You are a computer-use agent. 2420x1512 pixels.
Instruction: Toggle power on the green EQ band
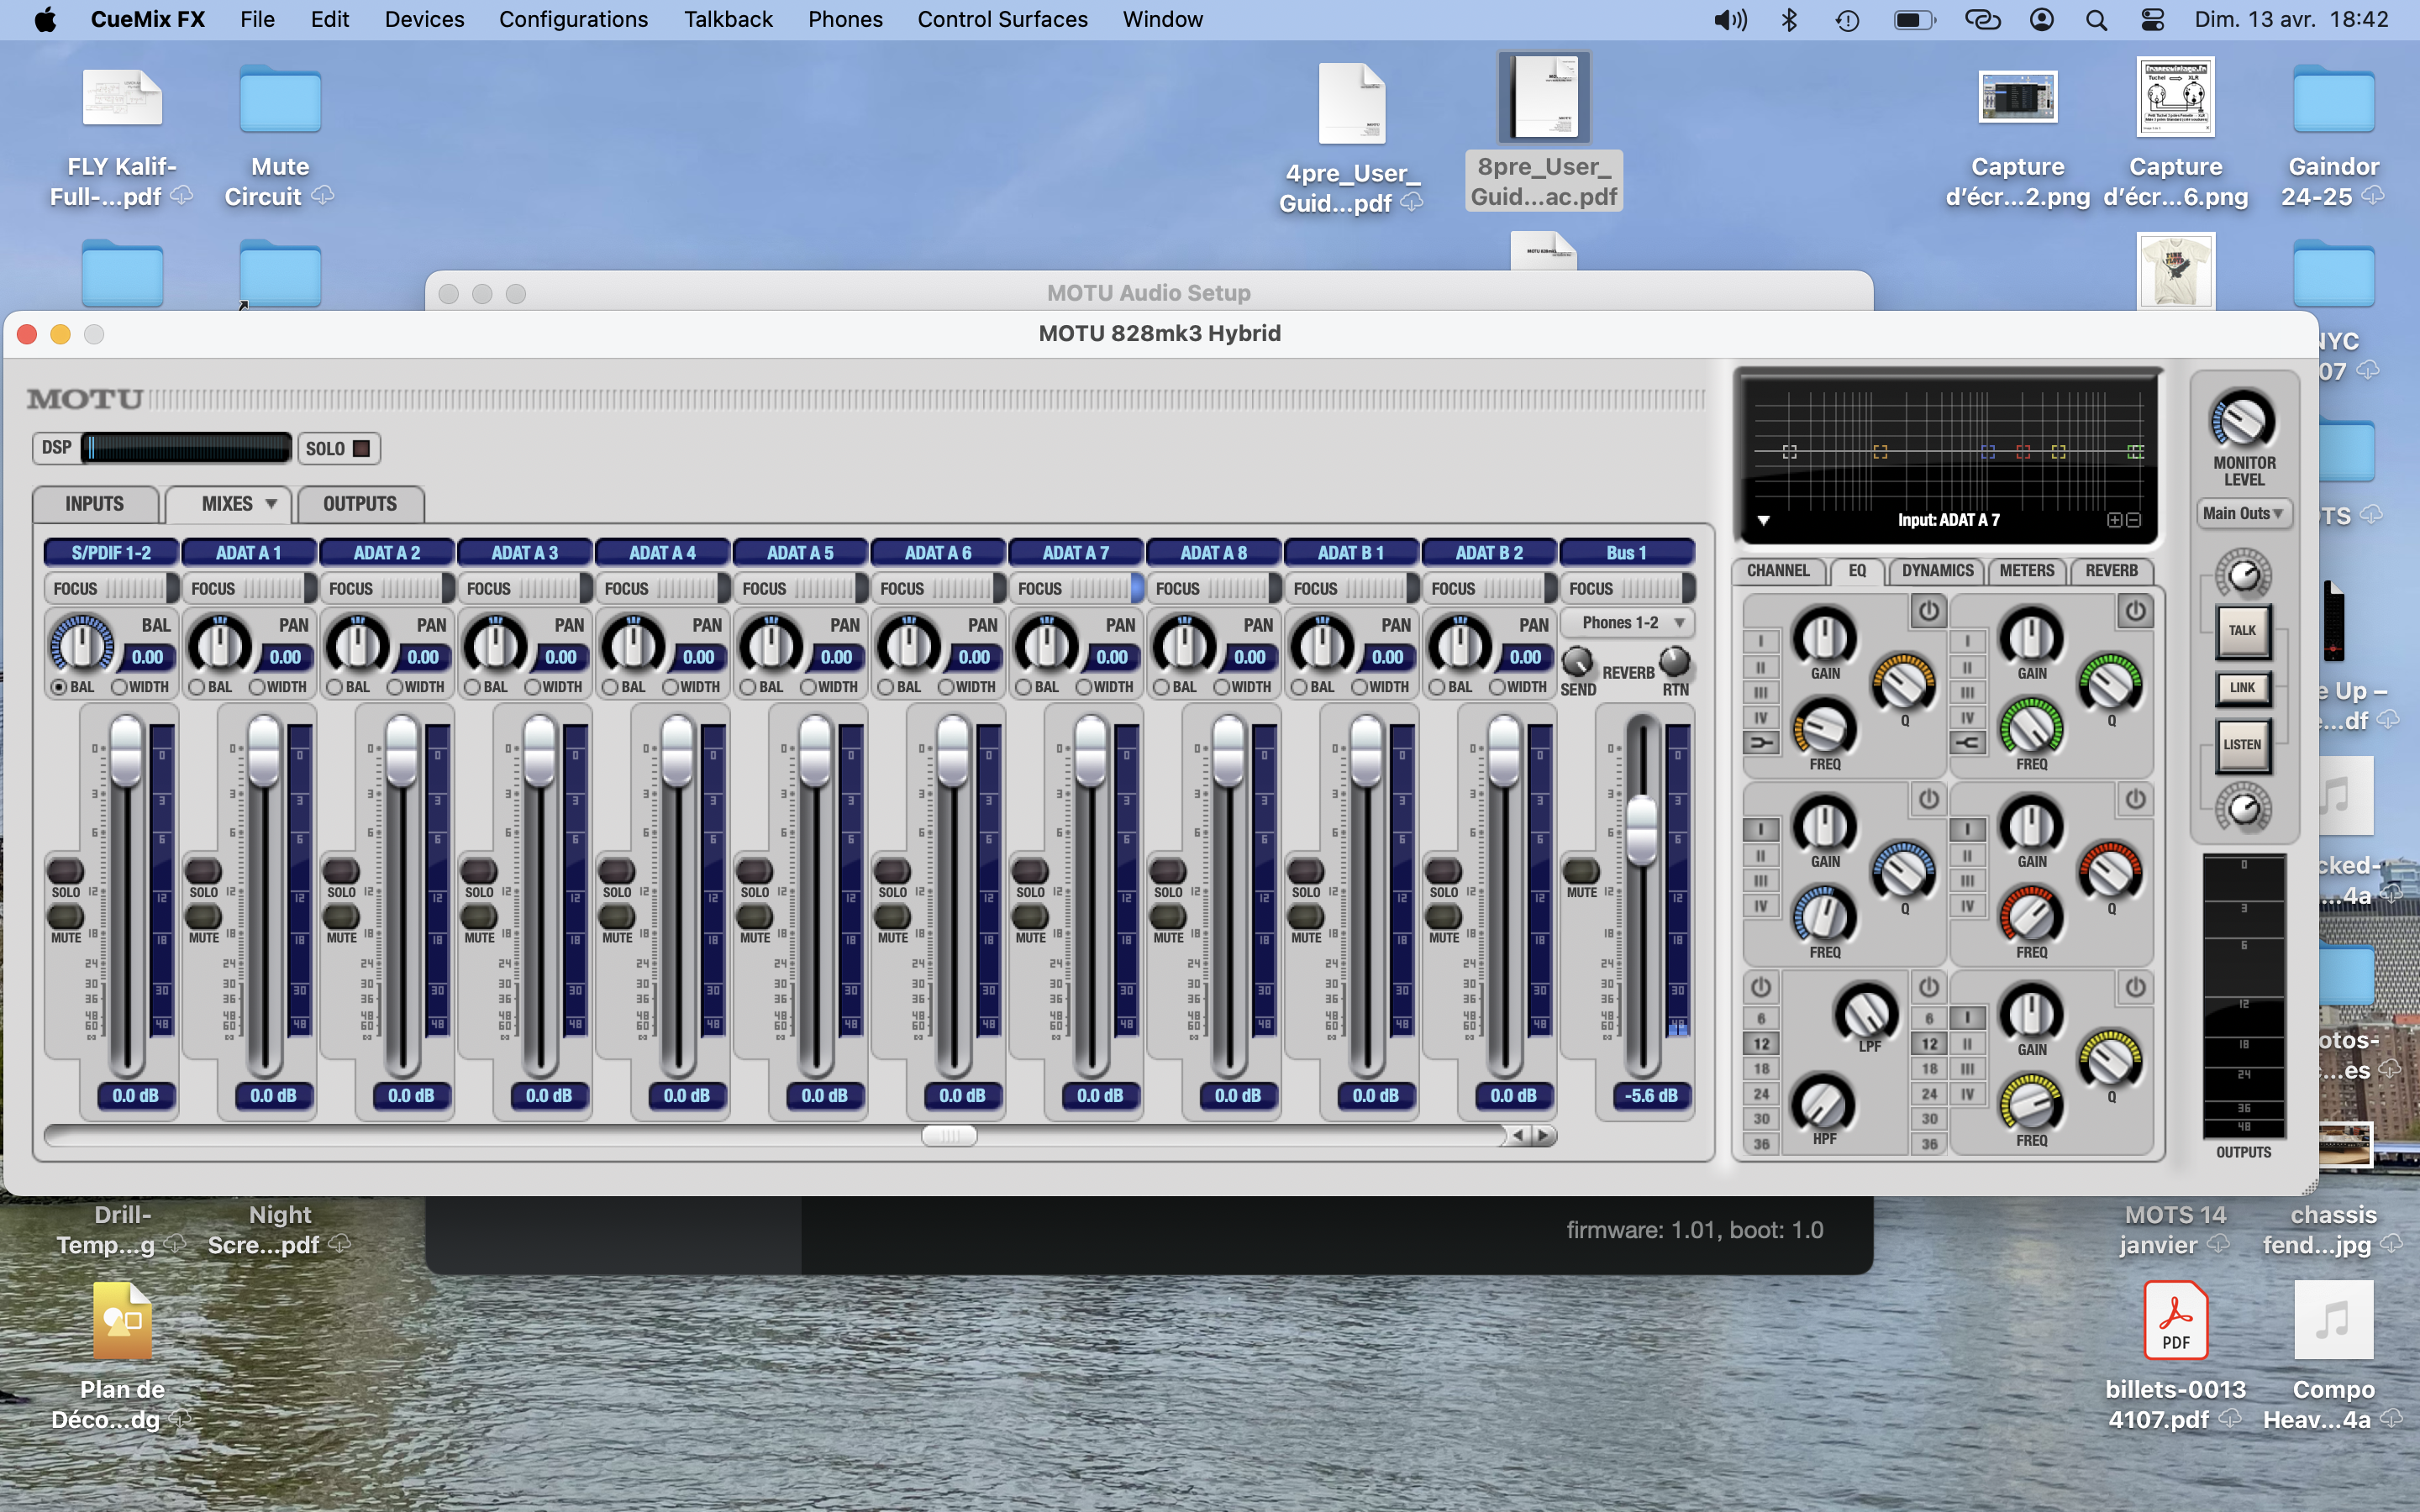[x=2135, y=610]
